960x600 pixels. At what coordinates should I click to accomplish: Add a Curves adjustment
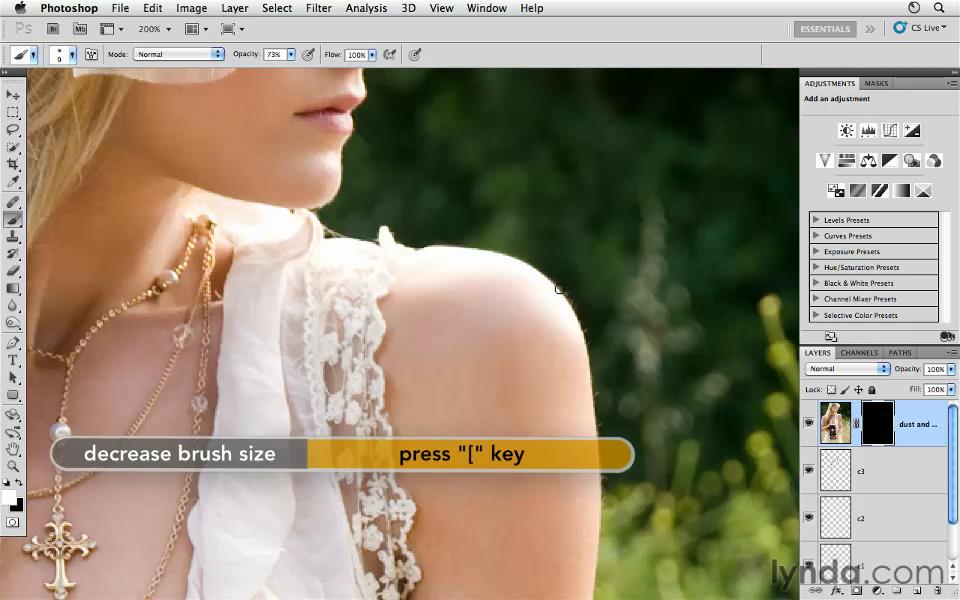point(890,130)
